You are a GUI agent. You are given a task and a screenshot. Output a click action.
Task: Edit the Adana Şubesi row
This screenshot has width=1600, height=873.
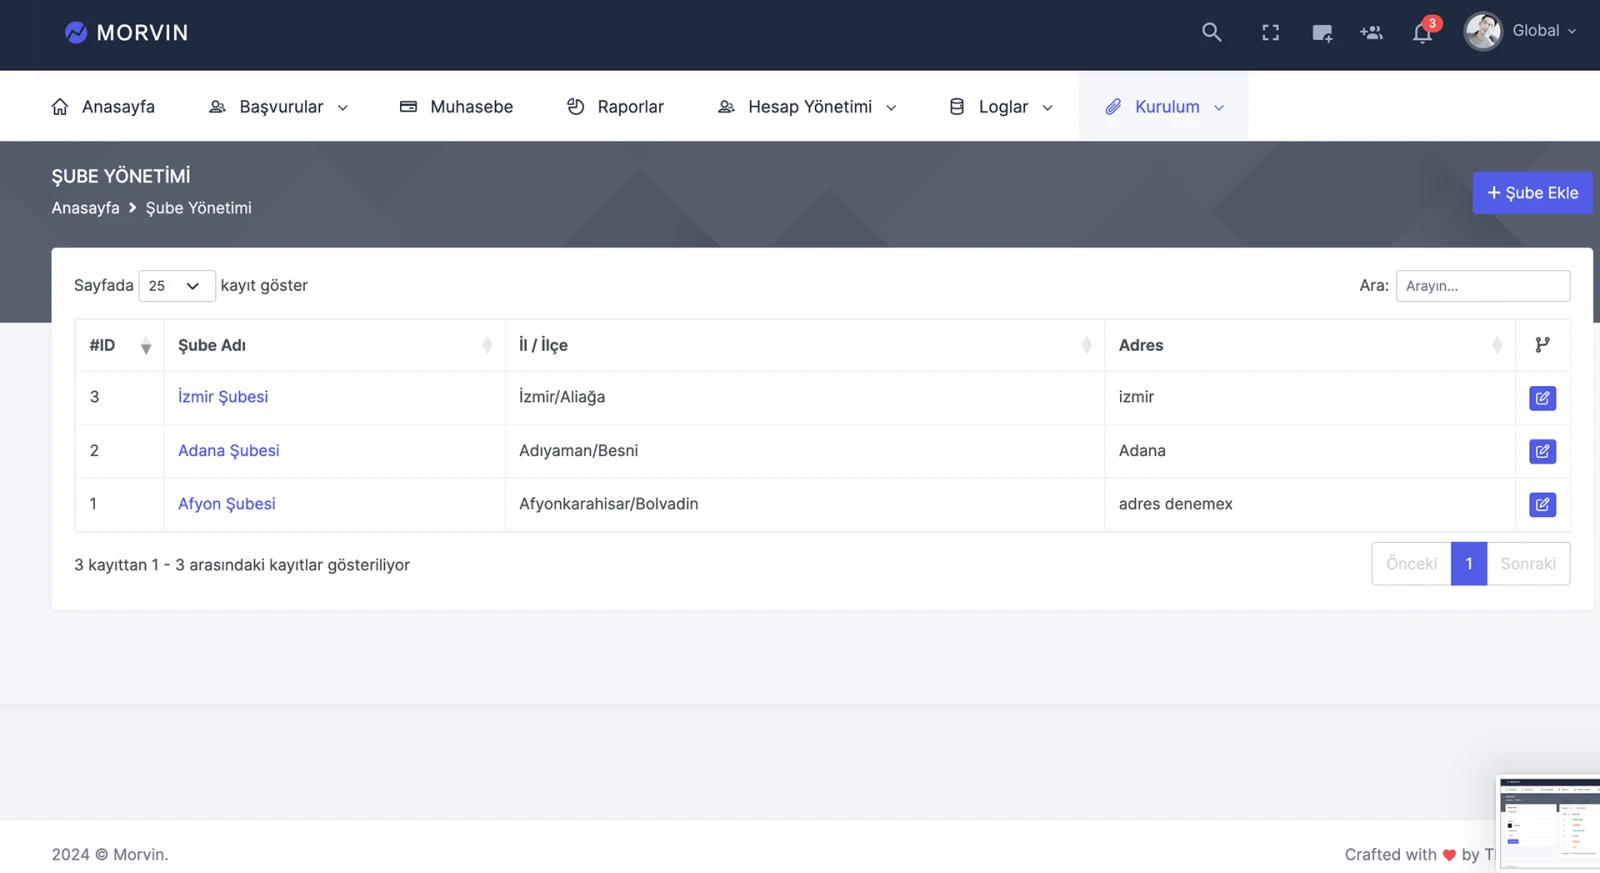tap(1542, 451)
